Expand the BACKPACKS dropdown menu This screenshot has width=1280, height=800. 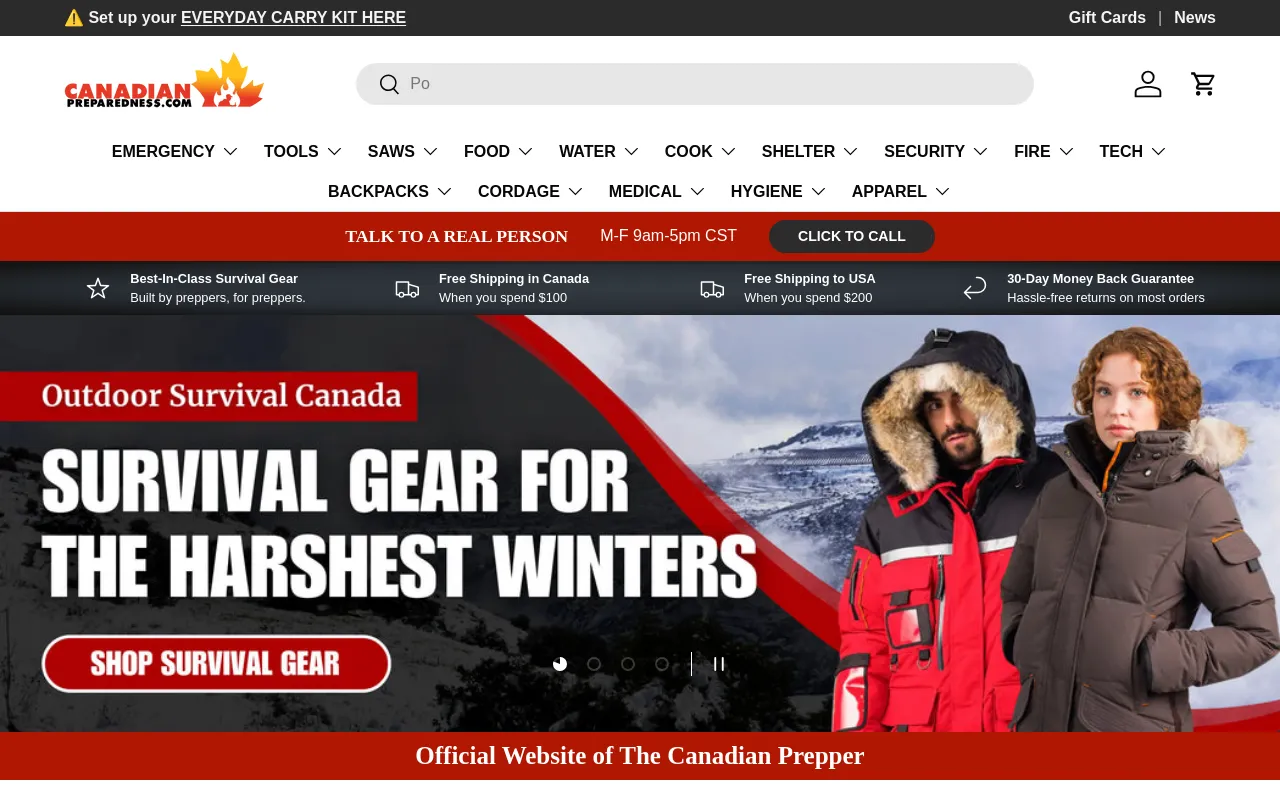[x=390, y=191]
